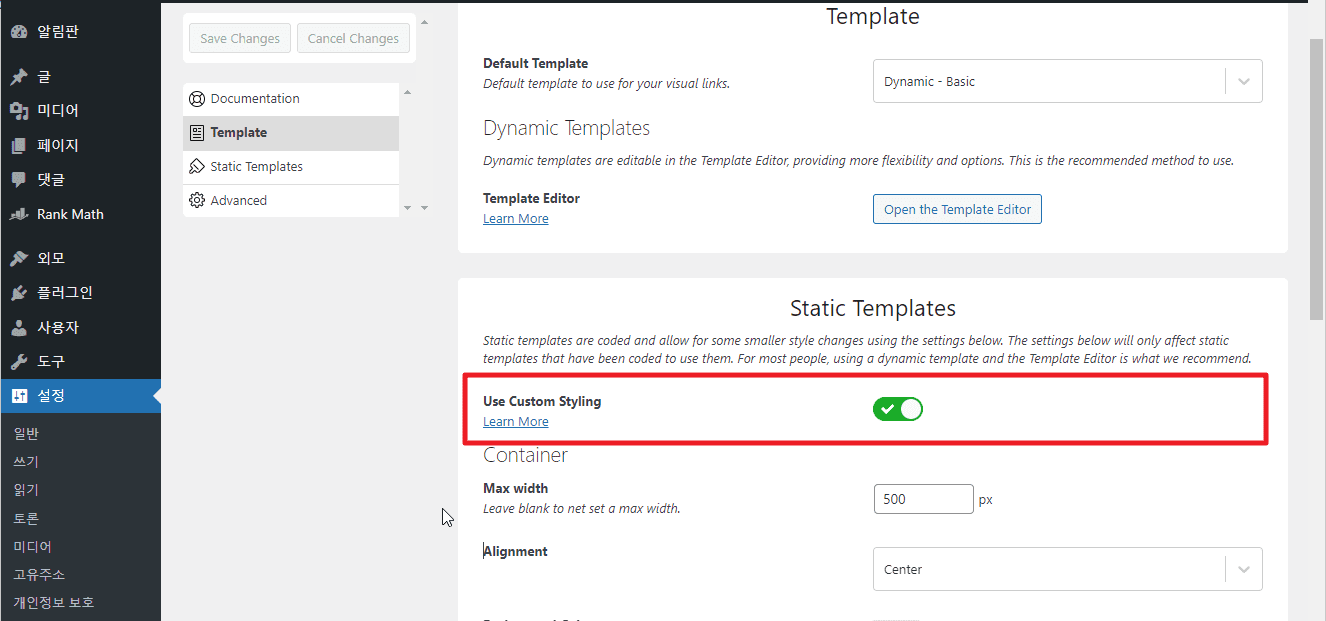Click the Appearance paintbrush icon
Viewport: 1326px width, 621px height.
[19, 259]
